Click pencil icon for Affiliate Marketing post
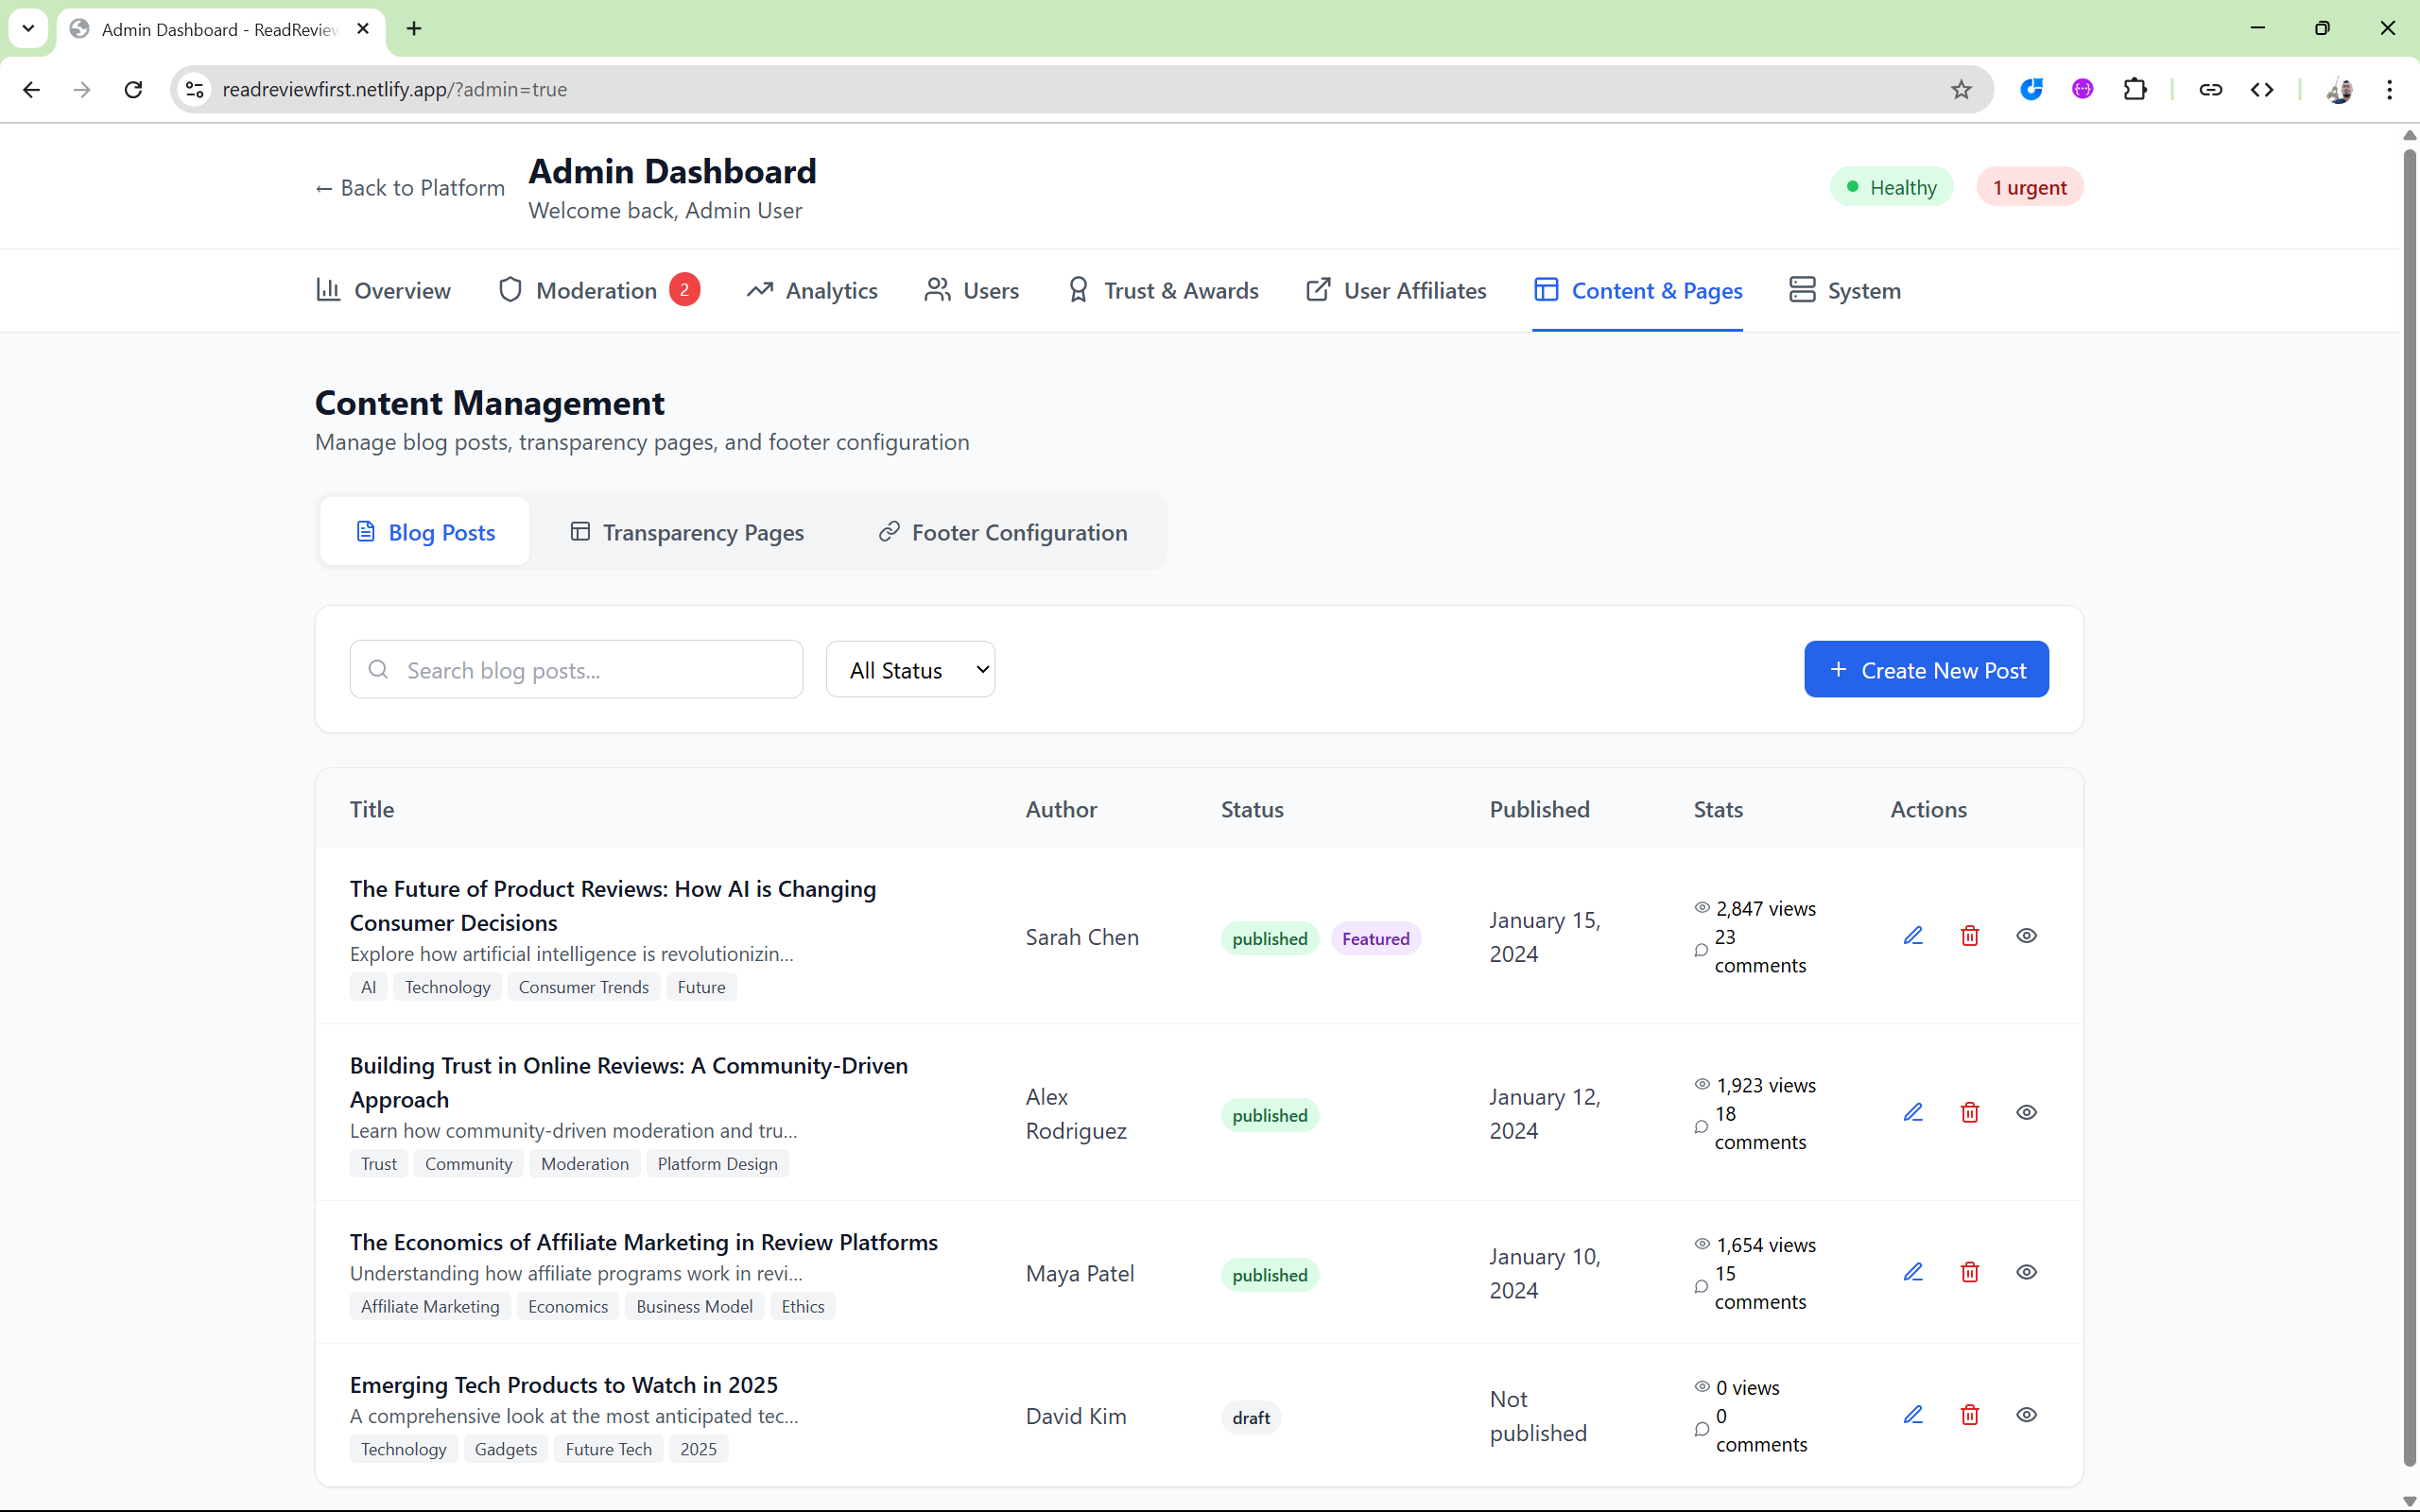 [1912, 1272]
